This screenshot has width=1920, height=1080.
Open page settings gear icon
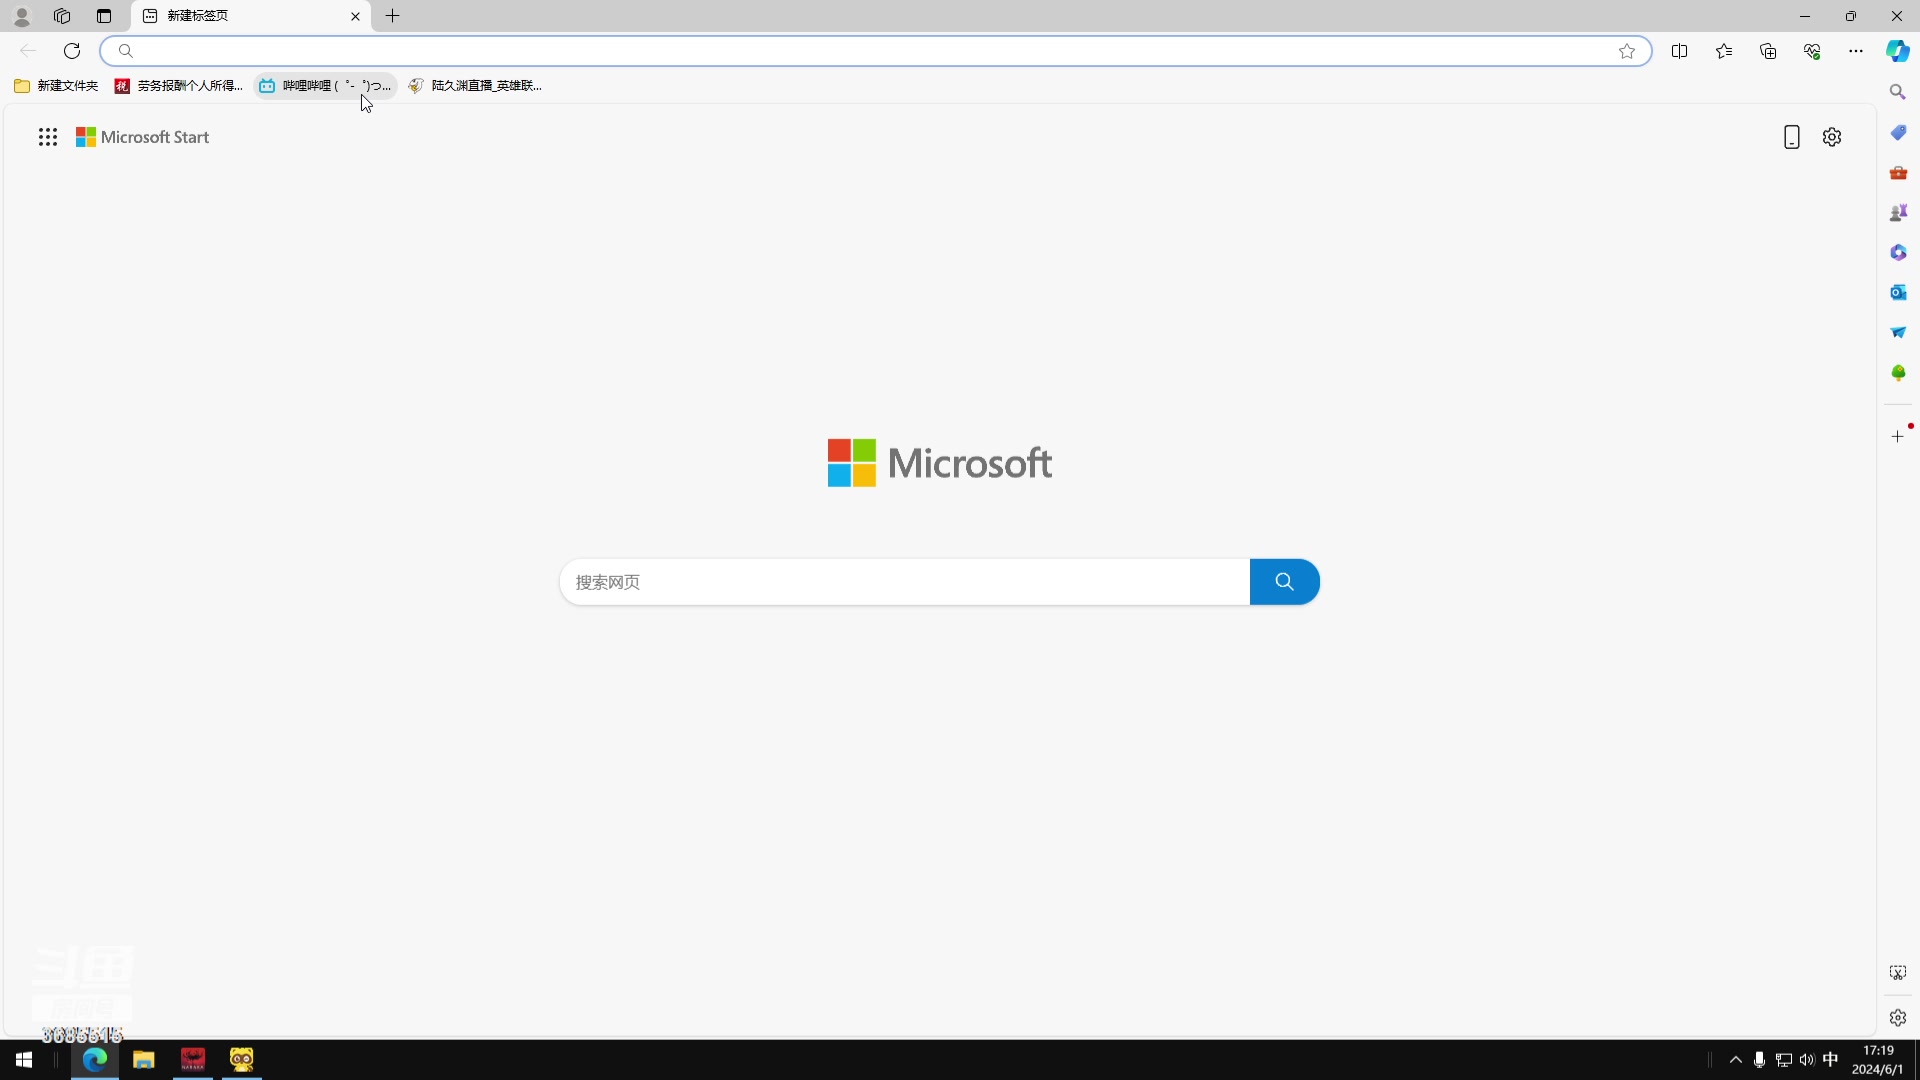click(x=1832, y=137)
